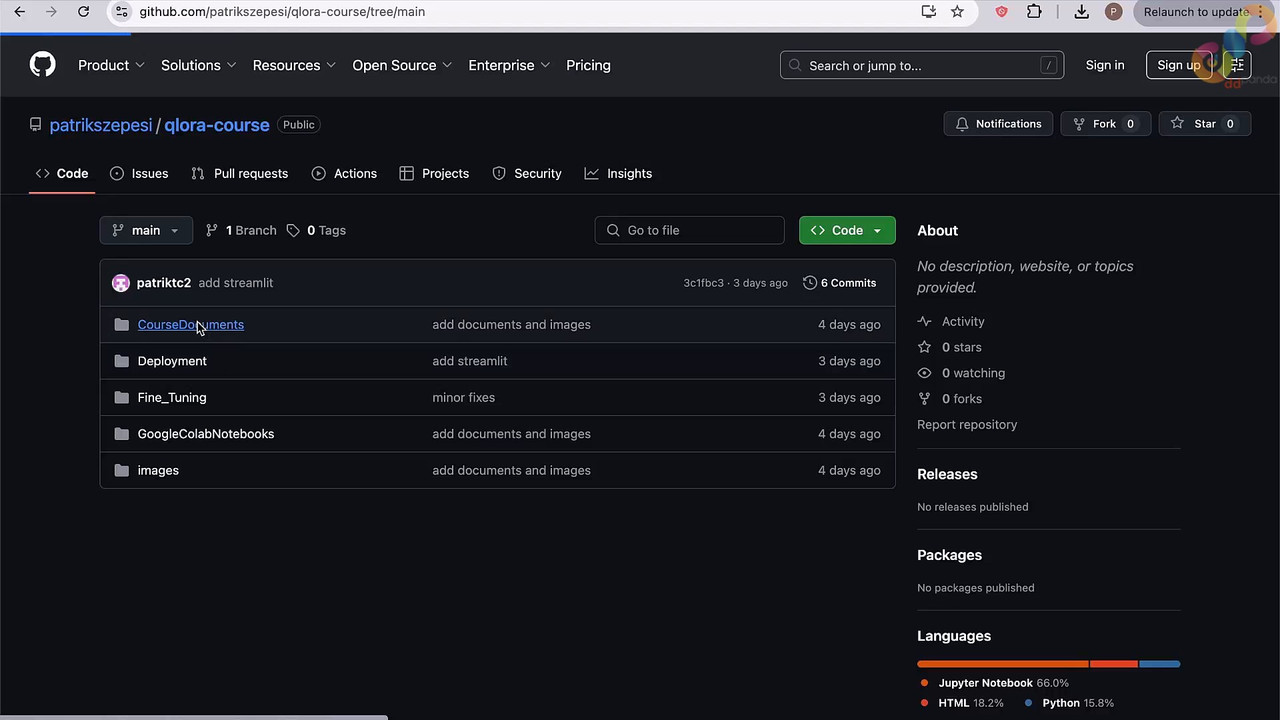Viewport: 1280px width, 720px height.
Task: Expand the Resources menu
Action: [294, 65]
